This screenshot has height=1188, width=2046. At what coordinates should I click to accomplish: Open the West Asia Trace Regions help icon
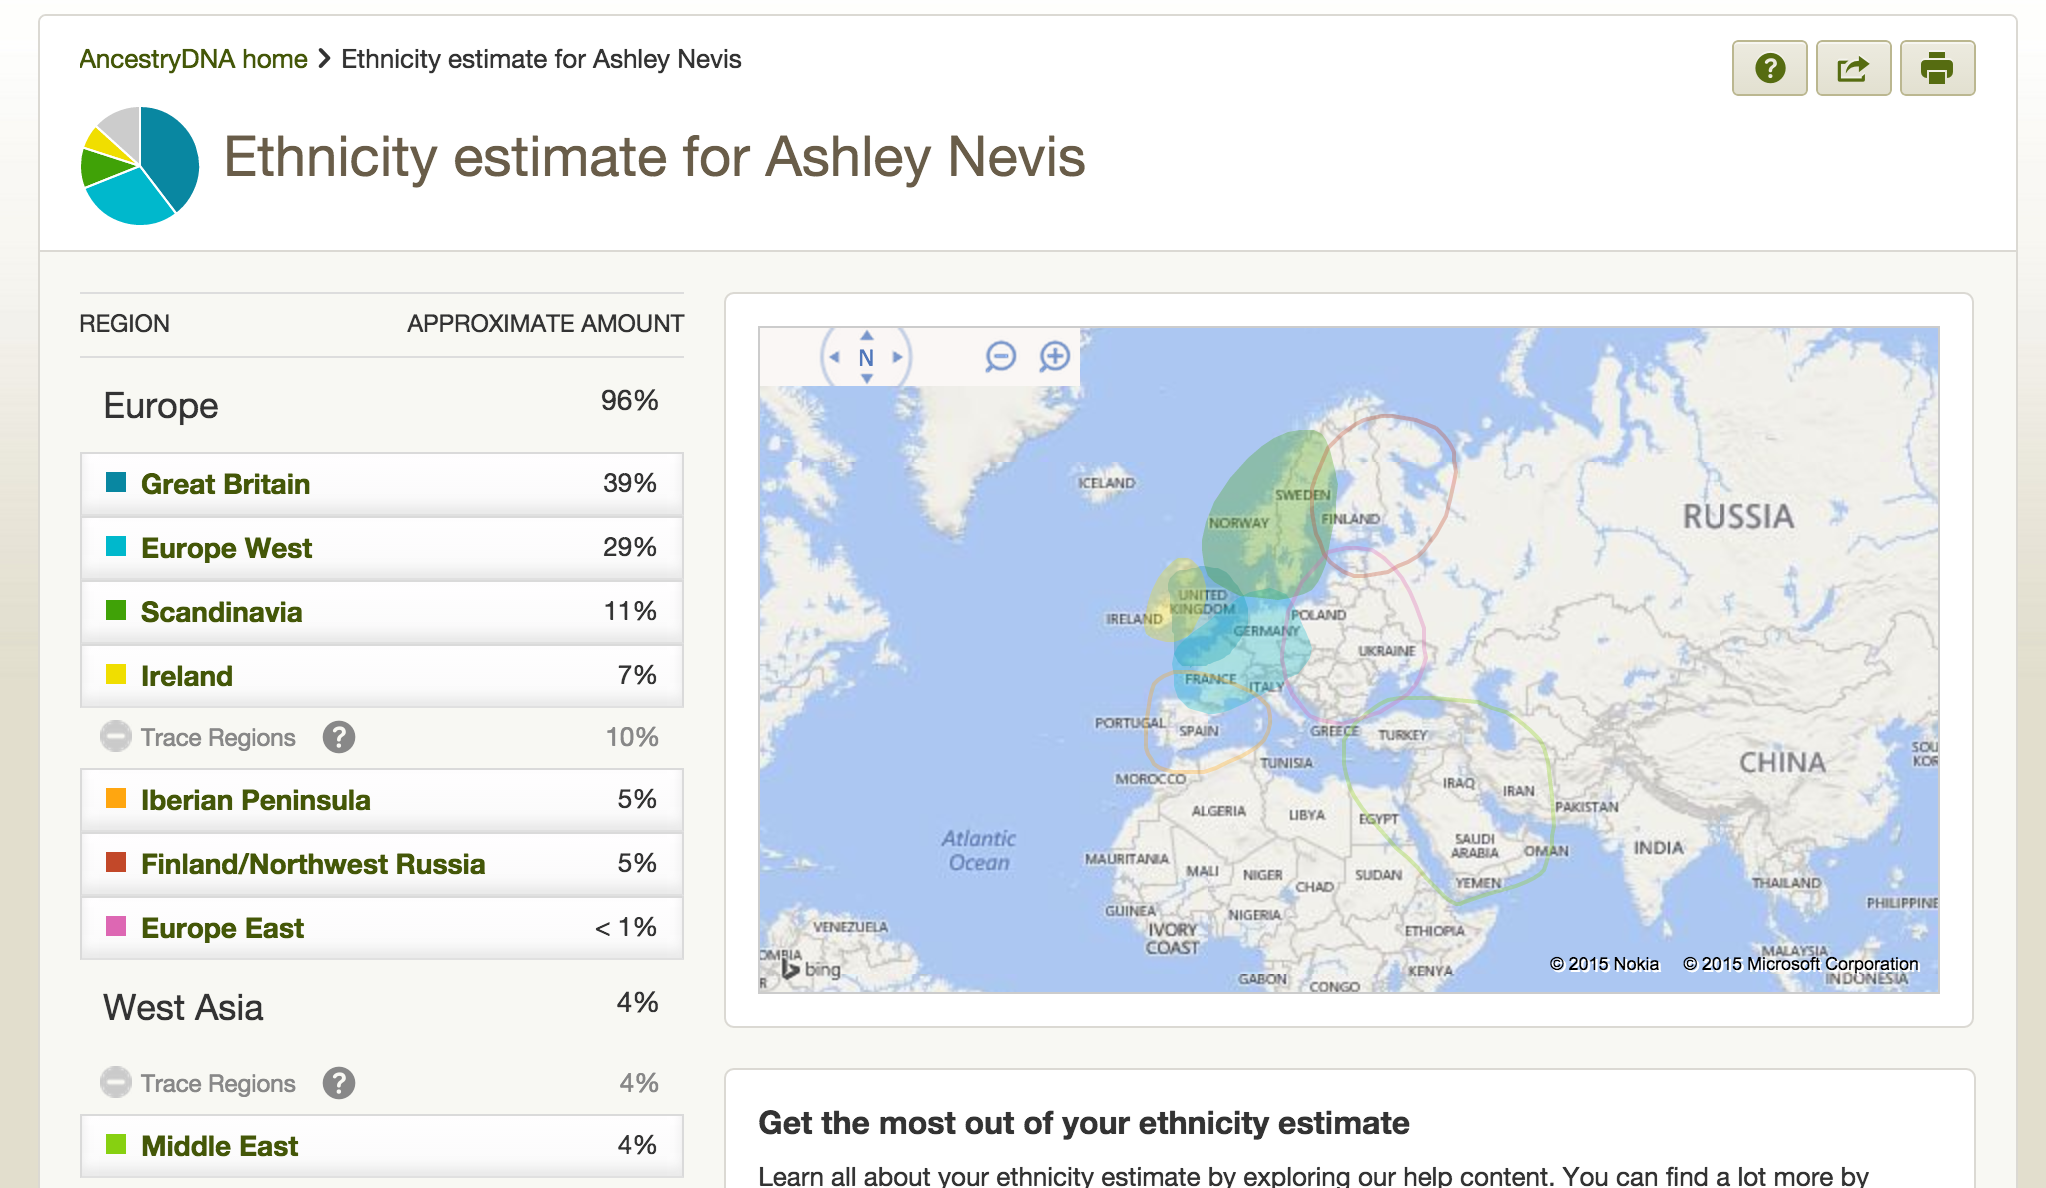339,1083
